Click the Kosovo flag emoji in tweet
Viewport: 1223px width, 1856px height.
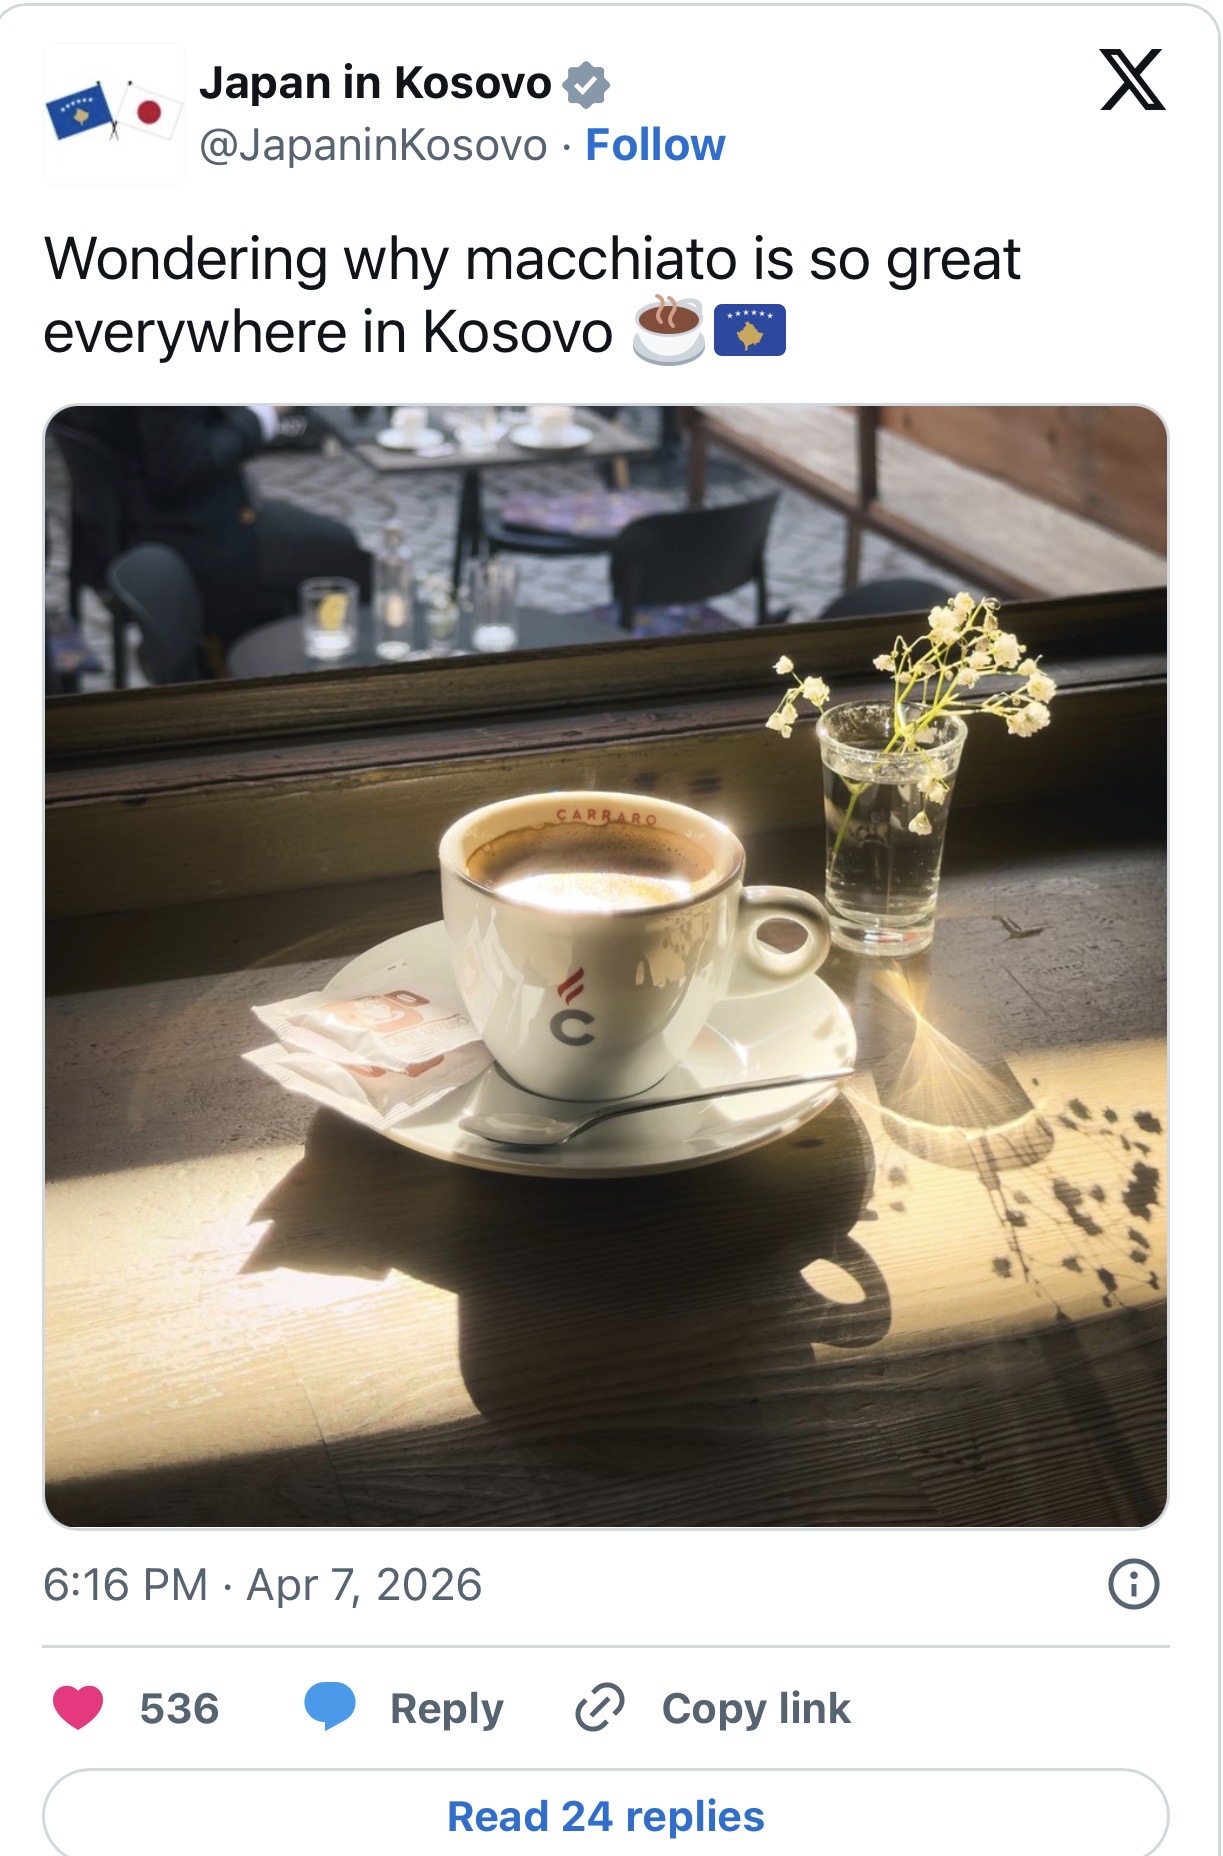point(750,331)
